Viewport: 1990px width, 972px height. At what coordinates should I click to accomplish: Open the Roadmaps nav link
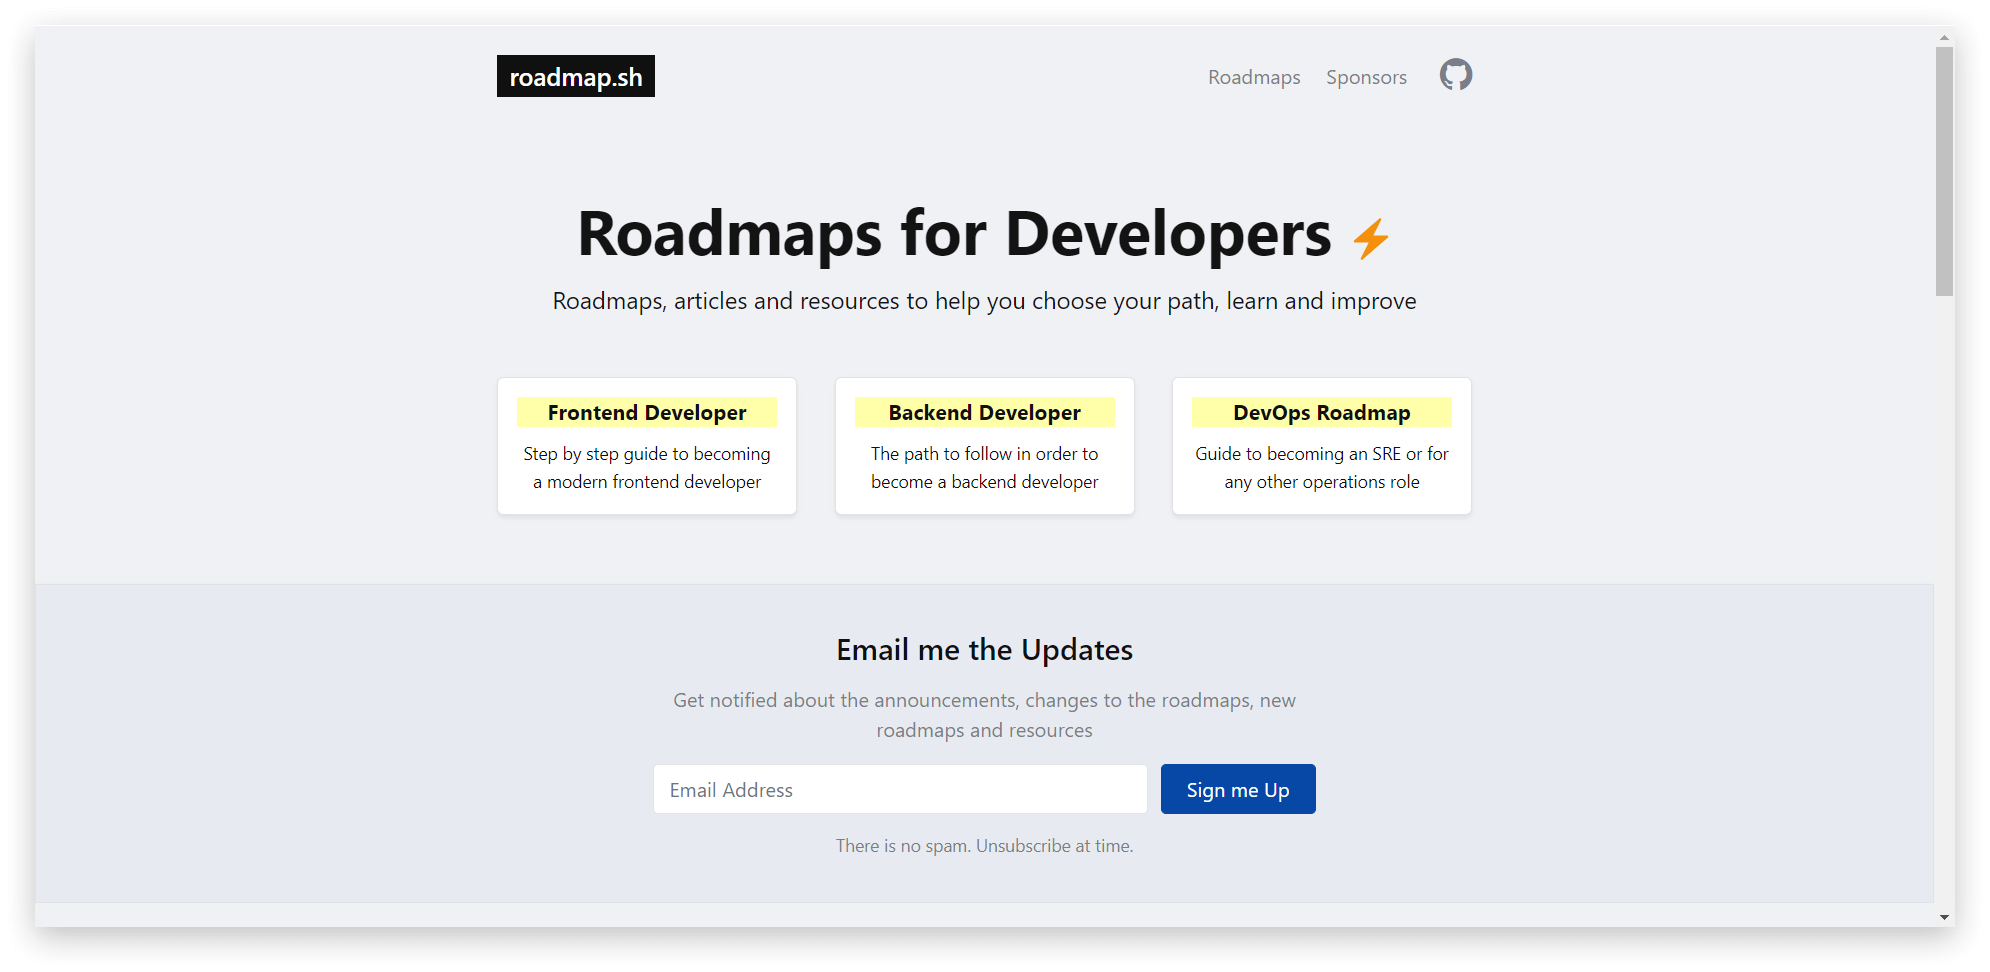click(1254, 77)
